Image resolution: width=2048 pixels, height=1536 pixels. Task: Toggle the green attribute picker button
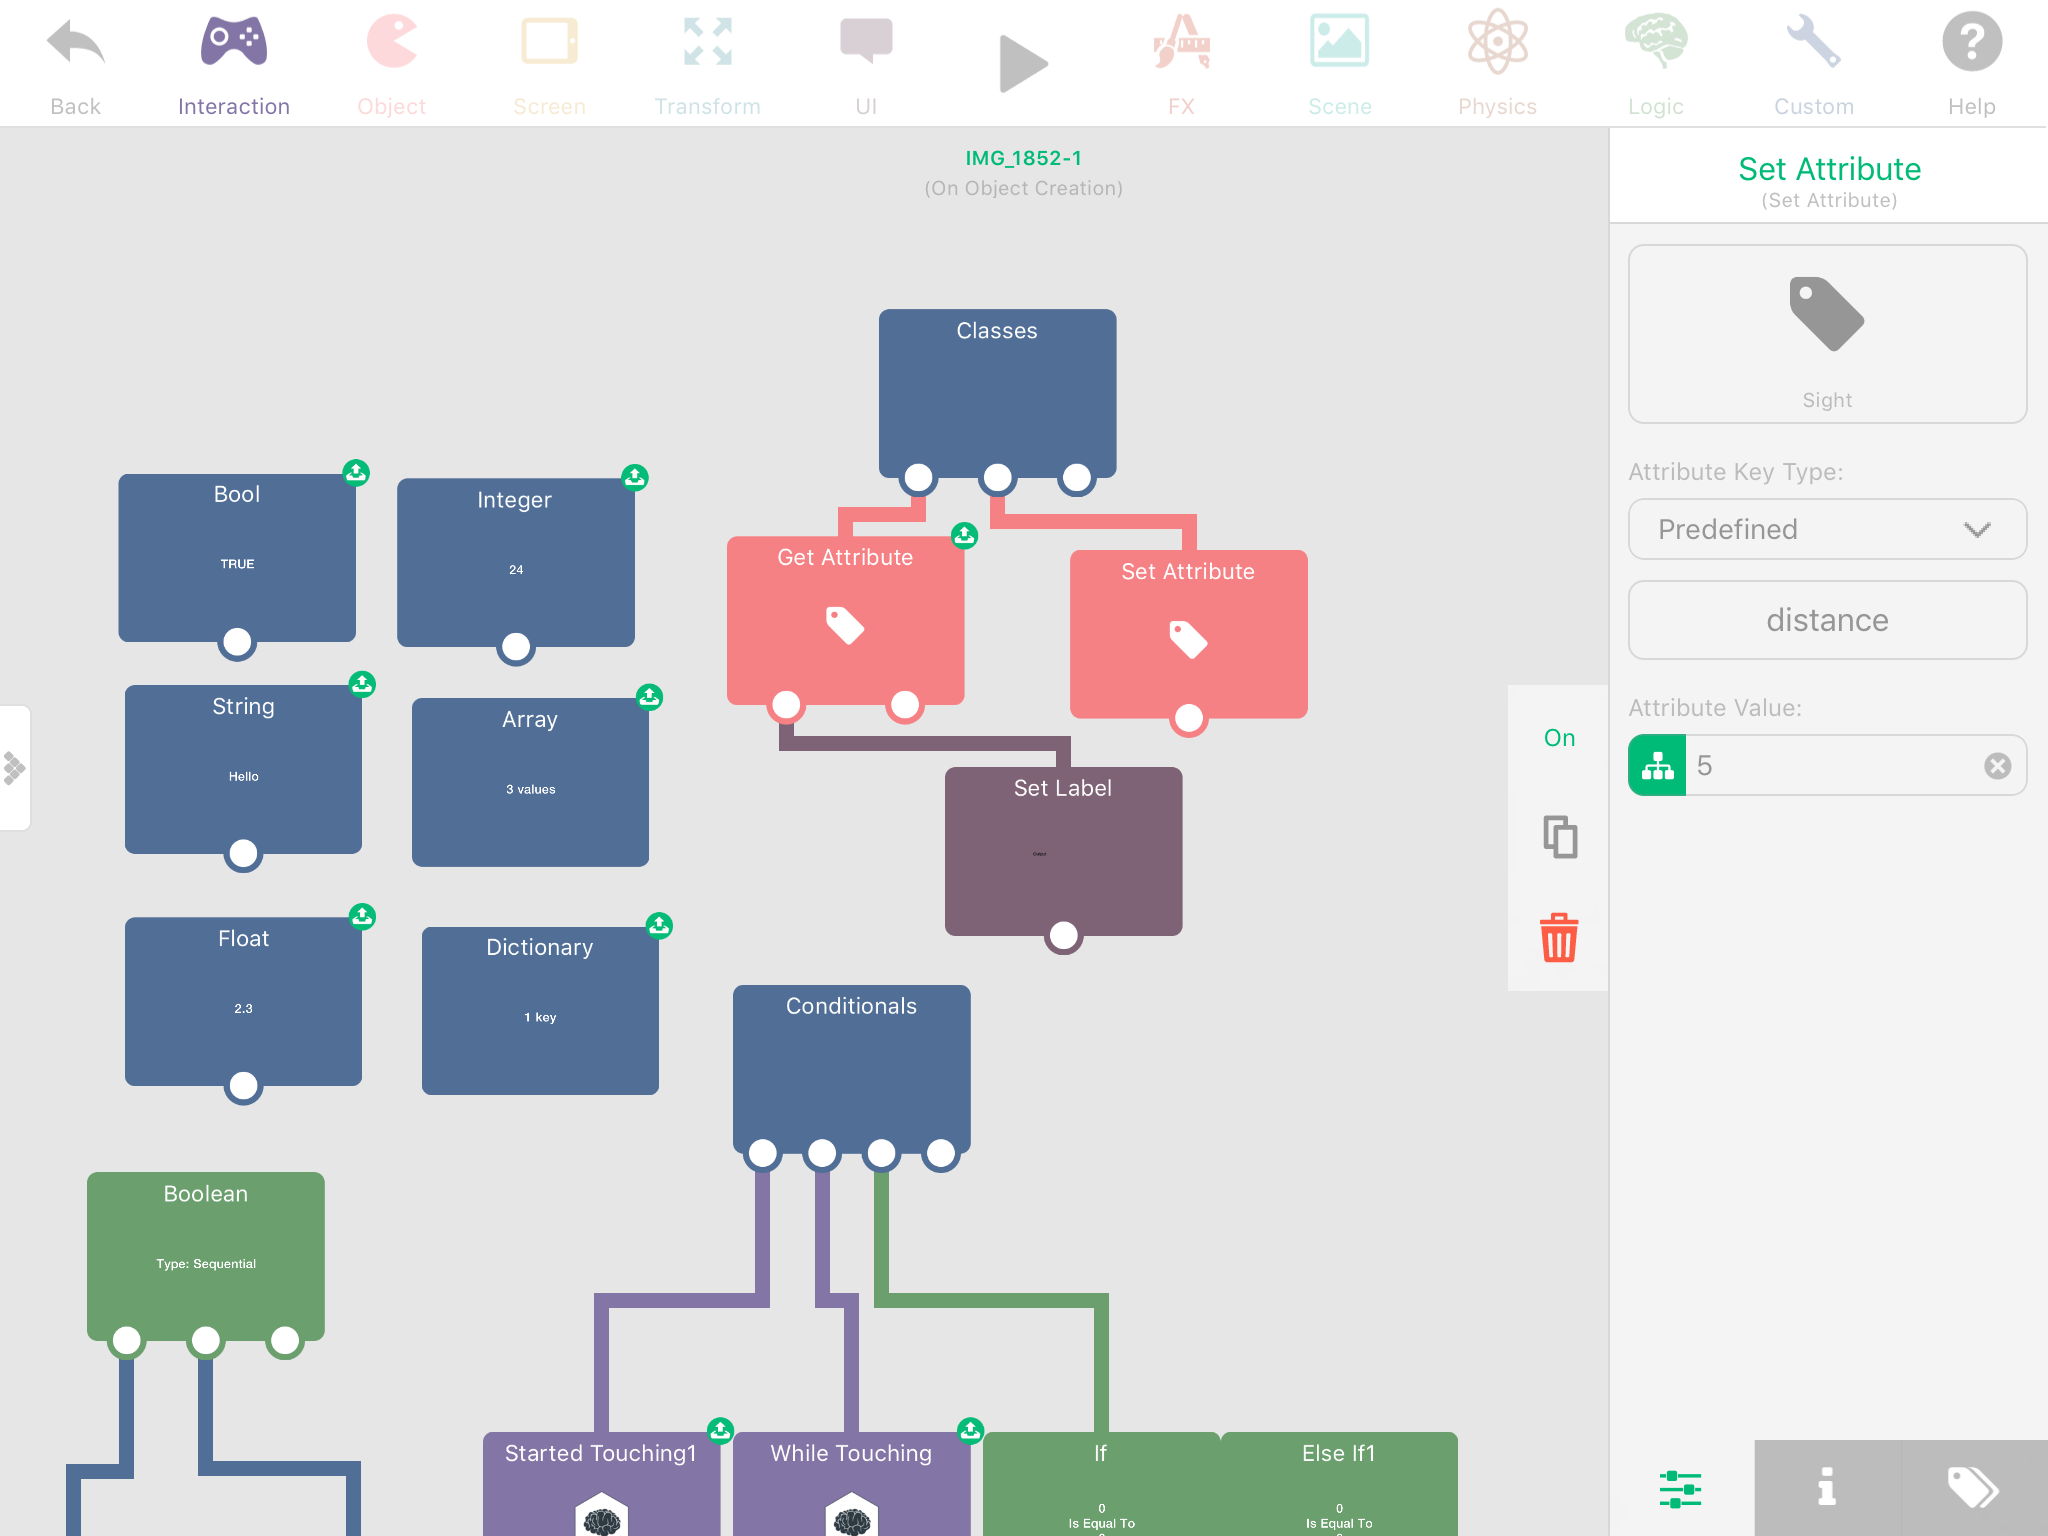[1657, 766]
